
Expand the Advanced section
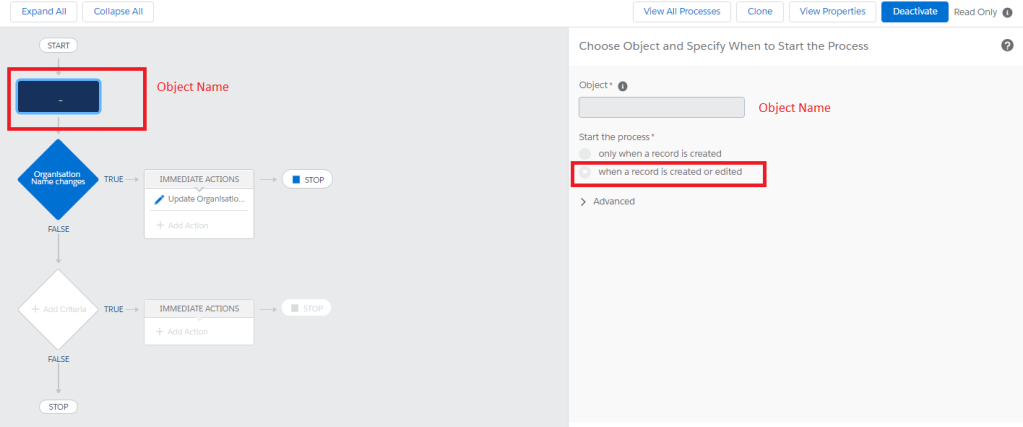608,201
